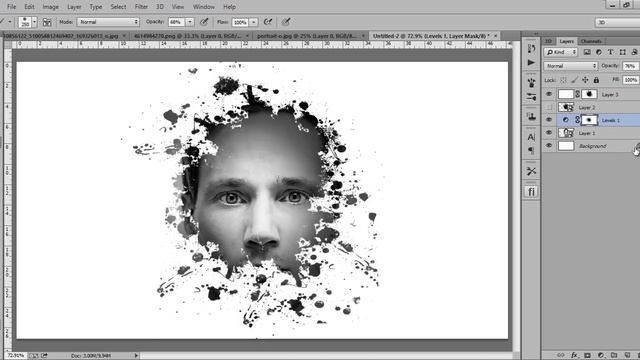Open the tool preset picker arrow

click(x=10, y=22)
